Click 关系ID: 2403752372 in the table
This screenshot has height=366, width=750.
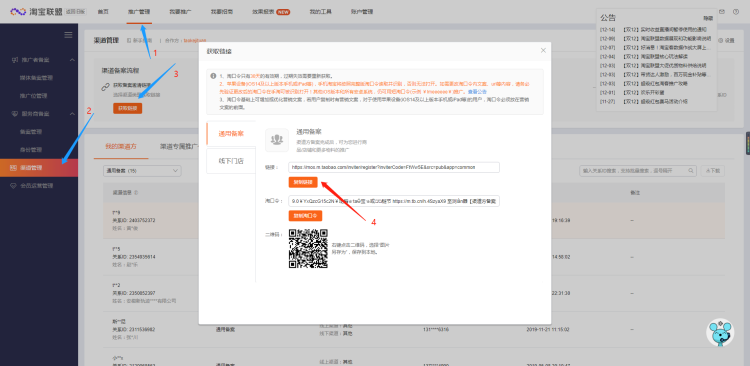tap(133, 221)
